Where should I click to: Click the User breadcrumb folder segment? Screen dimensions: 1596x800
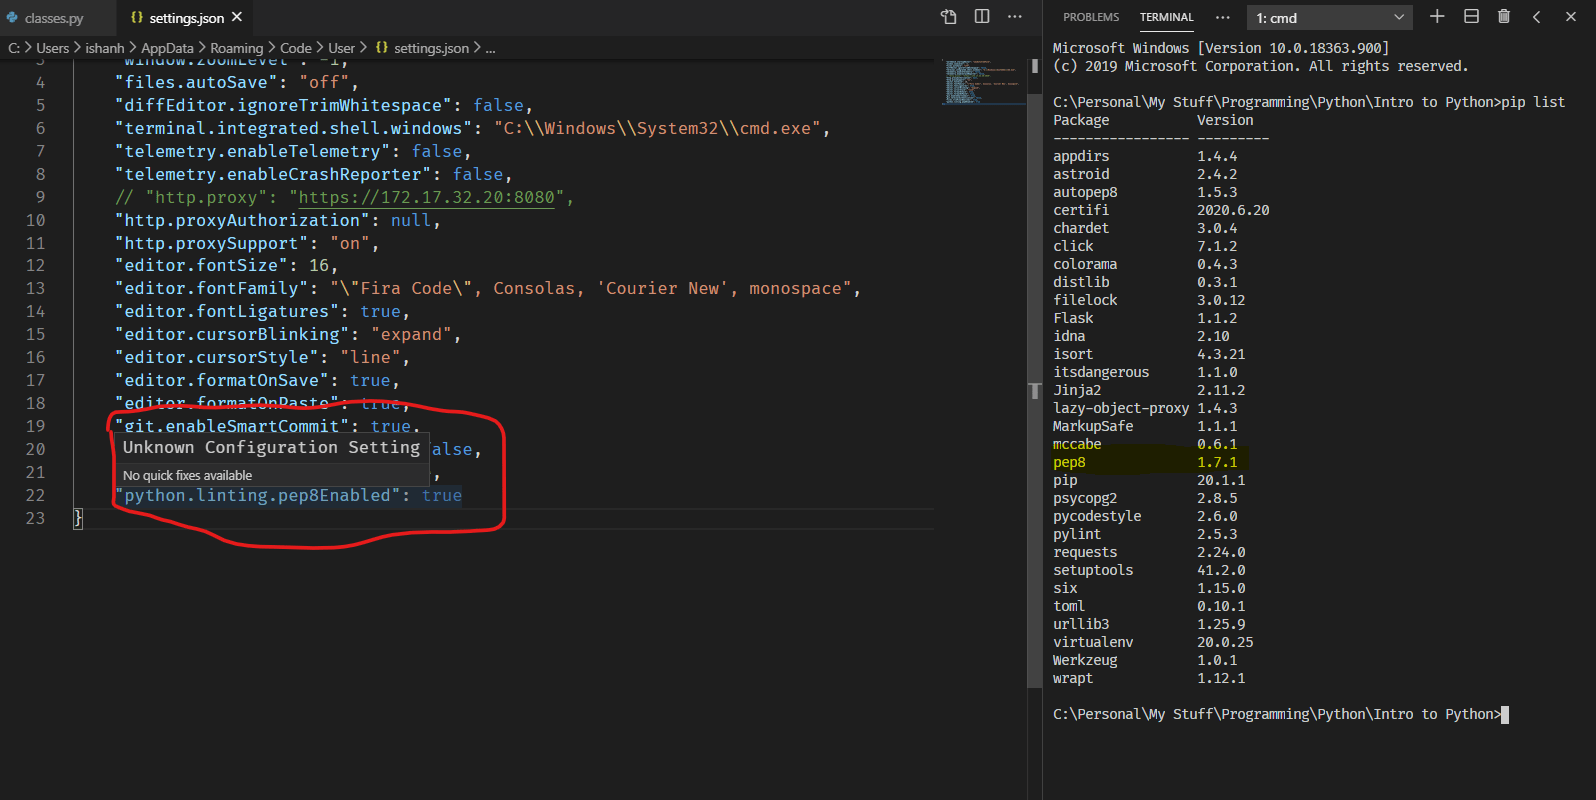pyautogui.click(x=342, y=48)
